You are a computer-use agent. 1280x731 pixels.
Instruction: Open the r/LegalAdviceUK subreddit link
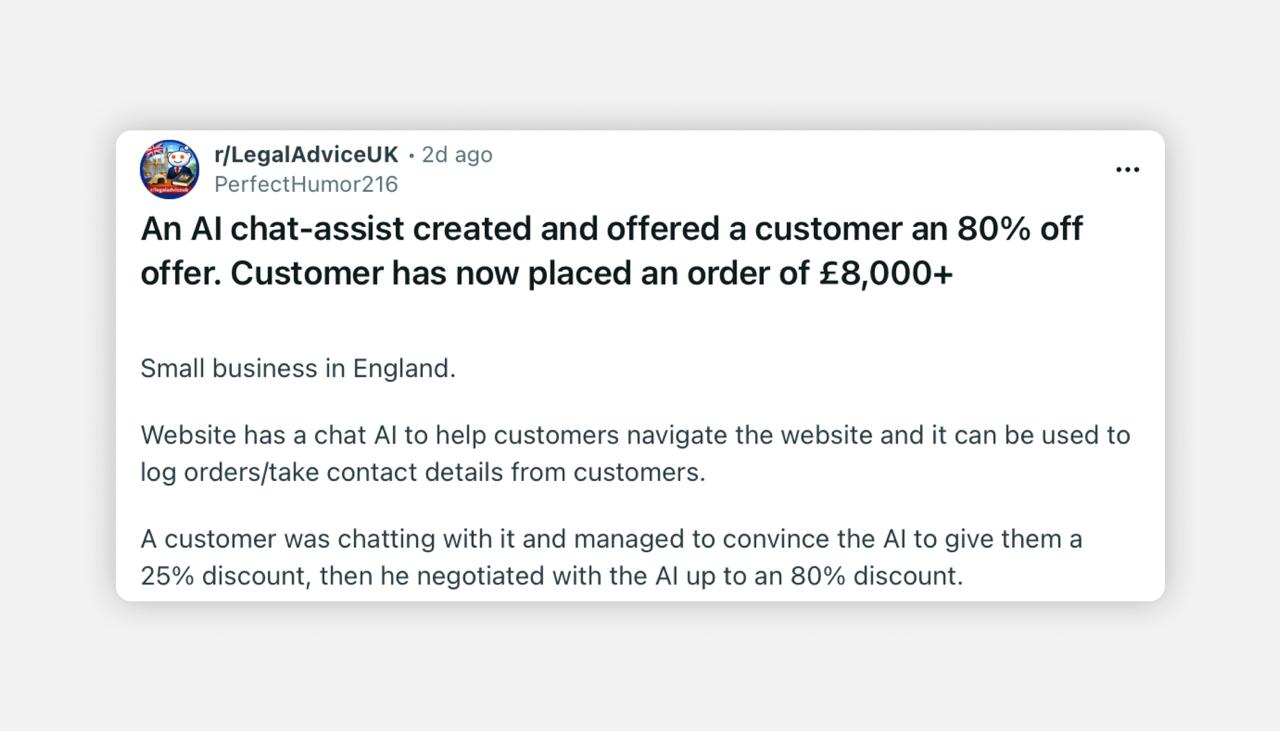[306, 155]
